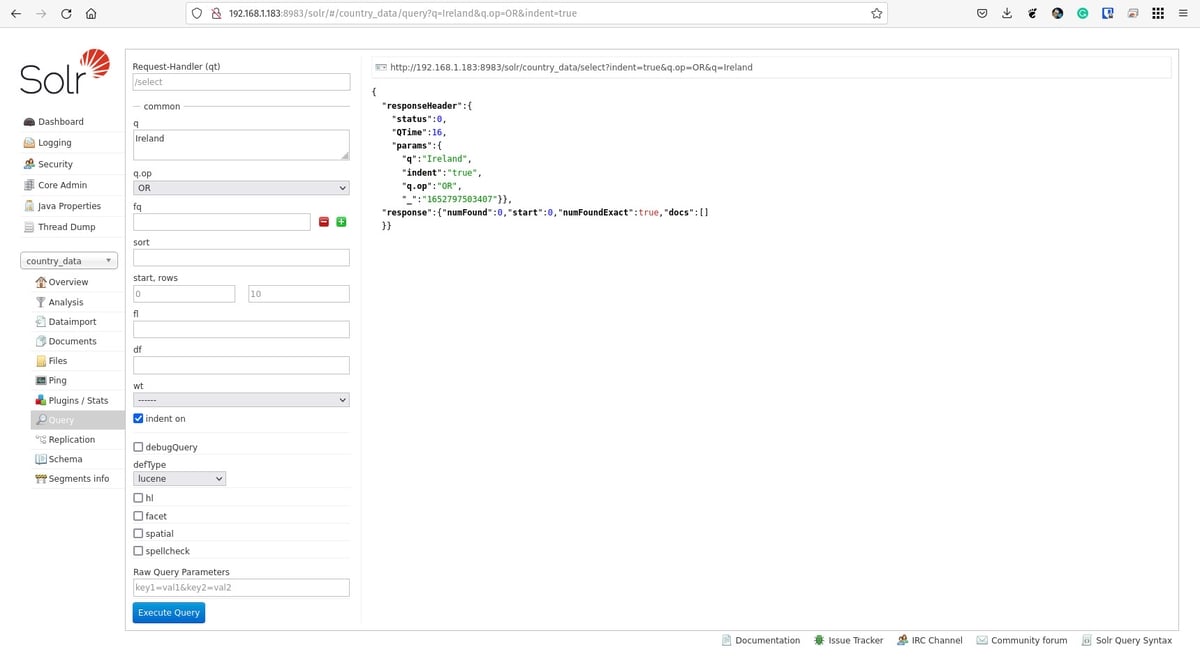Image resolution: width=1200 pixels, height=663 pixels.
Task: Enable the facet checkbox
Action: click(x=138, y=516)
